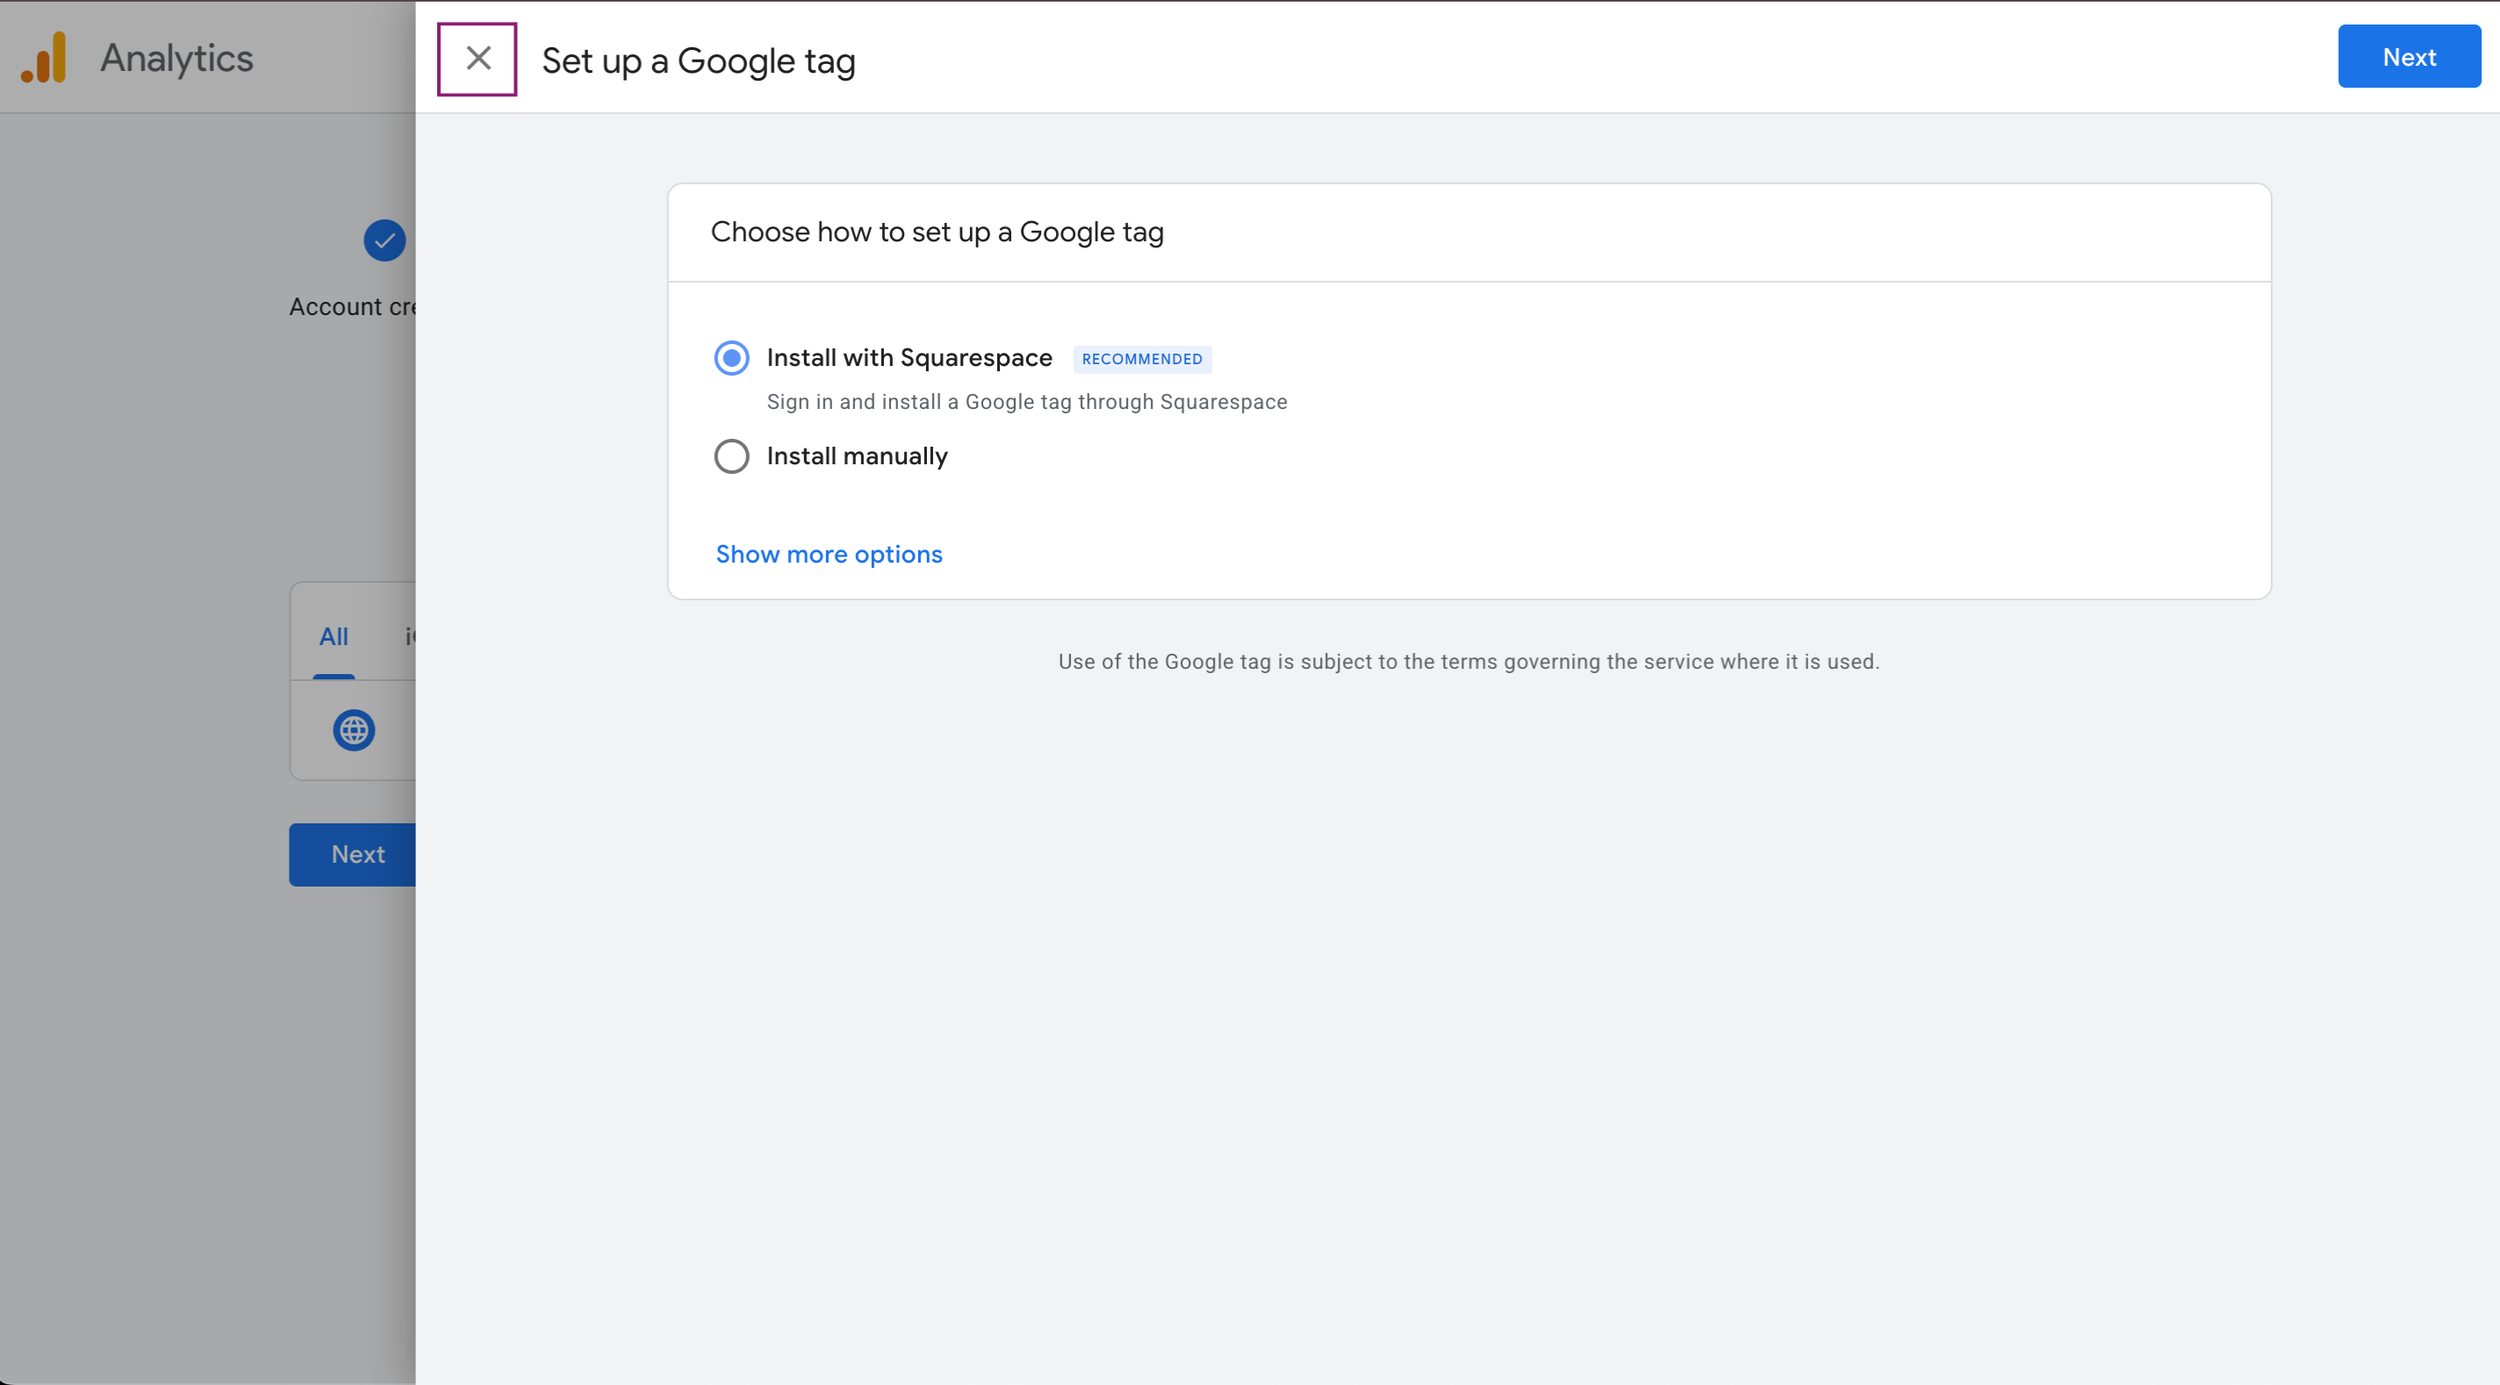Click the 'Sign in and install' description text
The image size is (2500, 1385).
pyautogui.click(x=1026, y=402)
